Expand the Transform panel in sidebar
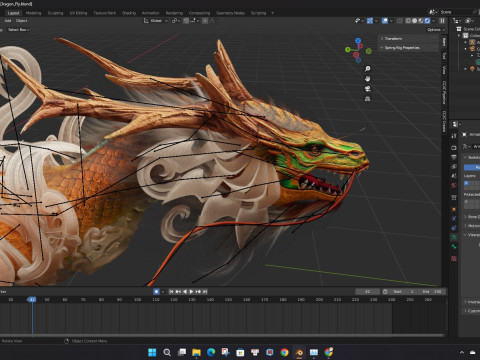Viewport: 480px width, 360px height. (x=408, y=39)
